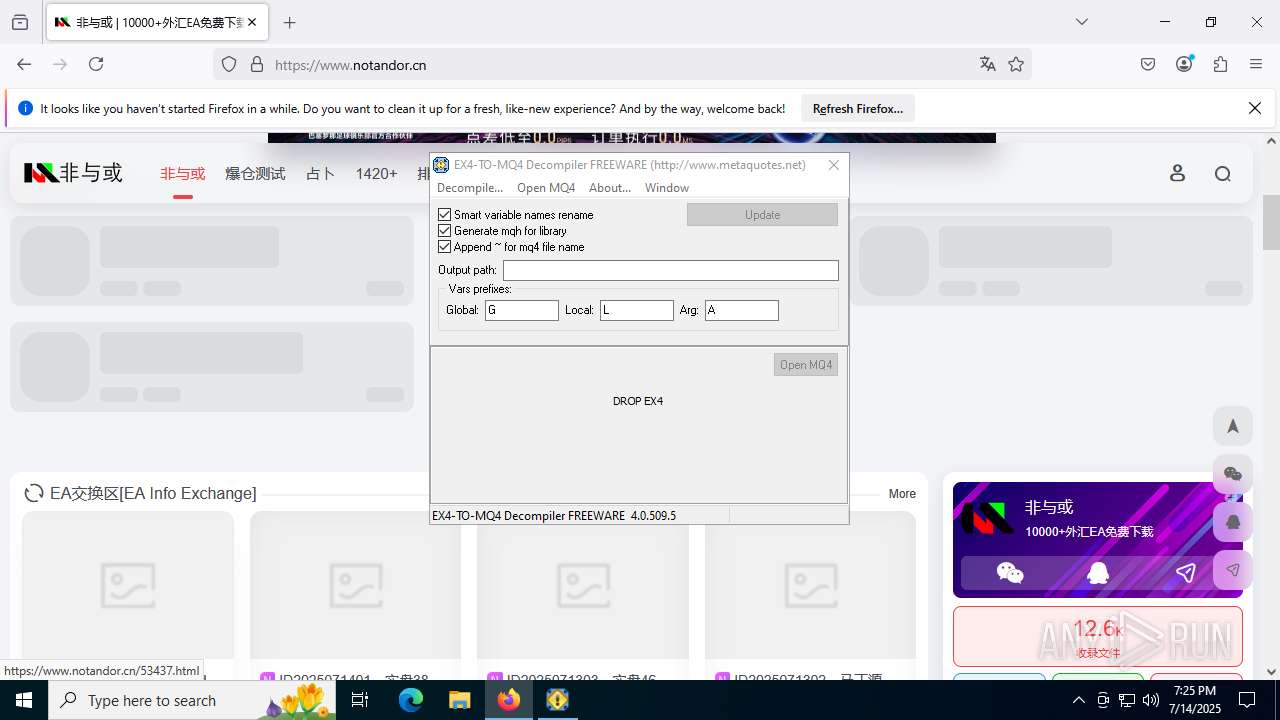The height and width of the screenshot is (720, 1280).
Task: Close the 非与或 browser tab
Action: (x=252, y=22)
